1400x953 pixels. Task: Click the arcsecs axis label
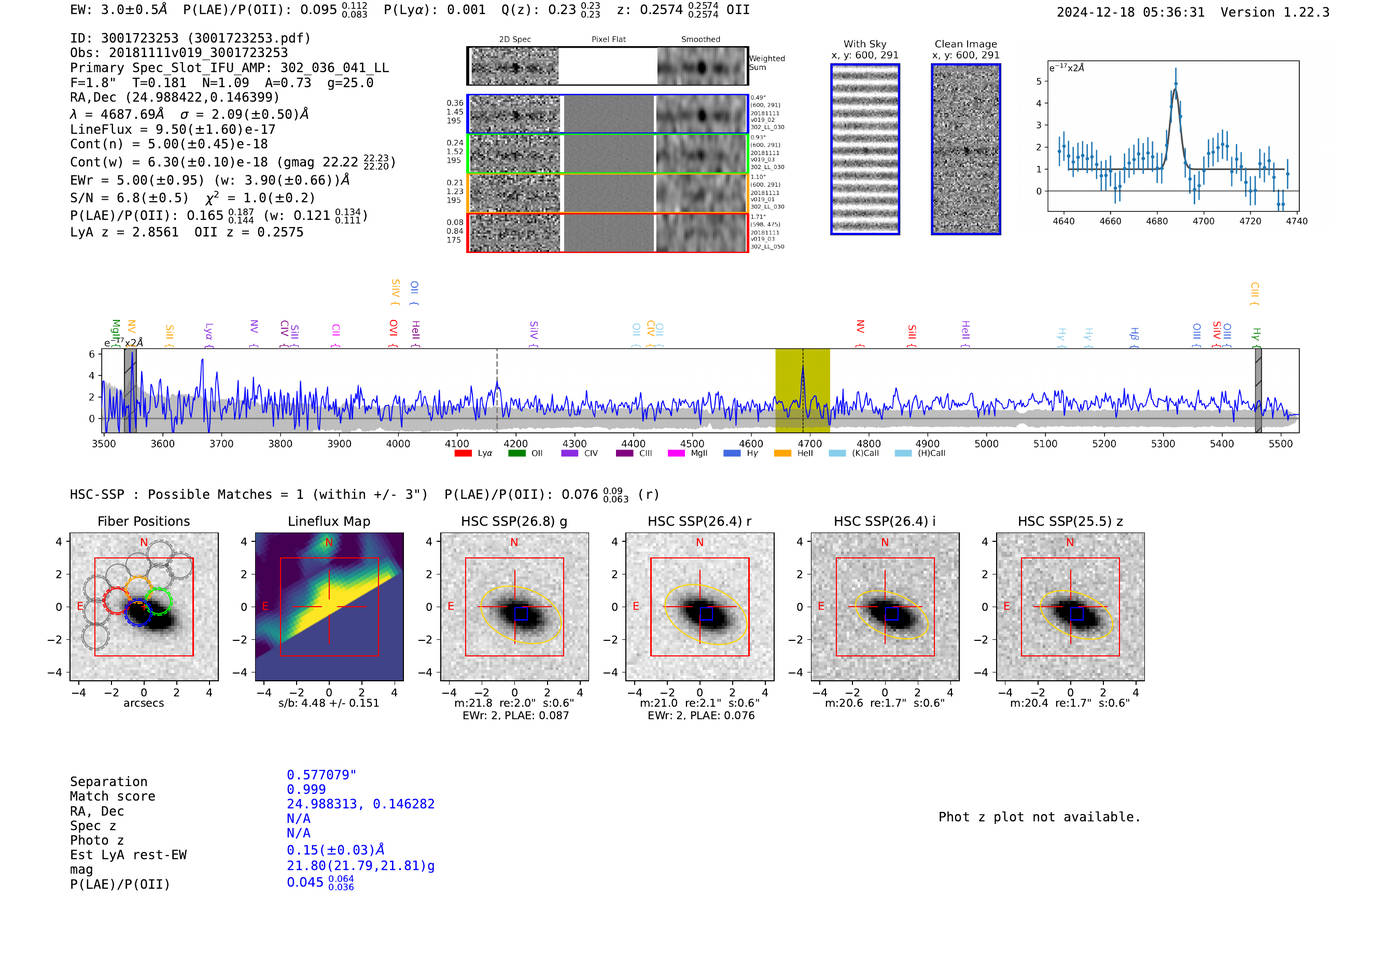144,704
